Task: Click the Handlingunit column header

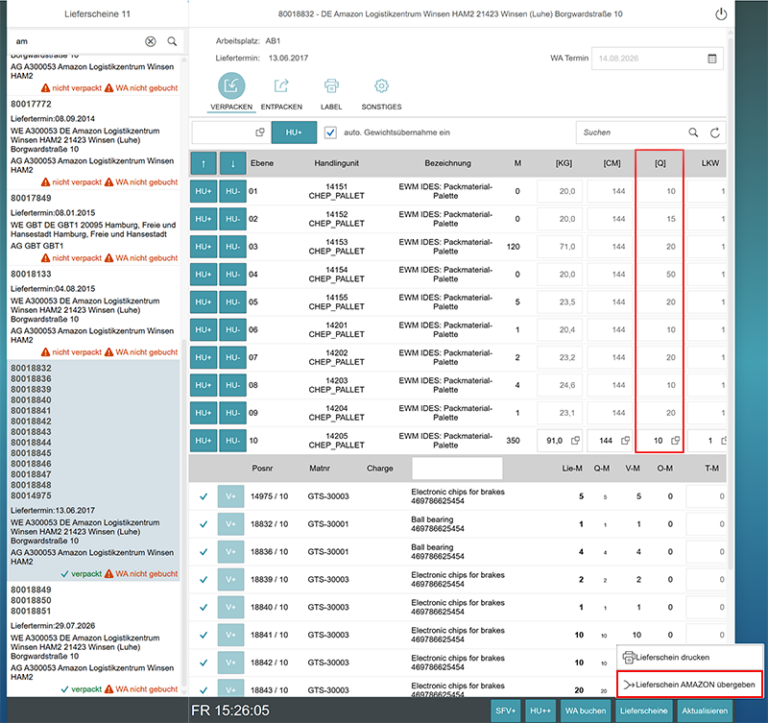Action: 336,163
